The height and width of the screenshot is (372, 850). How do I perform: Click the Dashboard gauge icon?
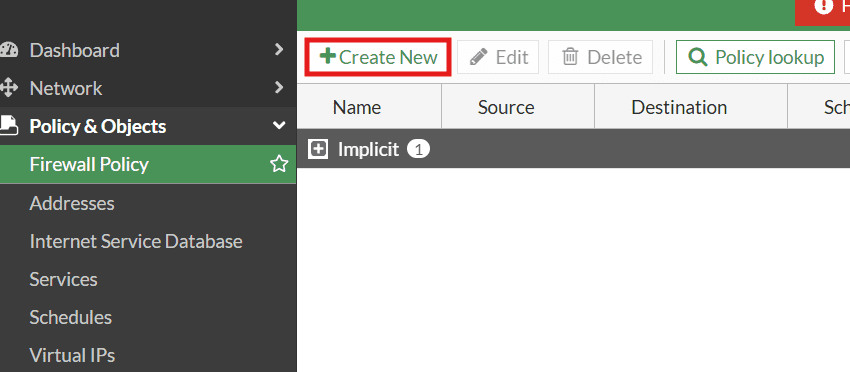coord(8,50)
